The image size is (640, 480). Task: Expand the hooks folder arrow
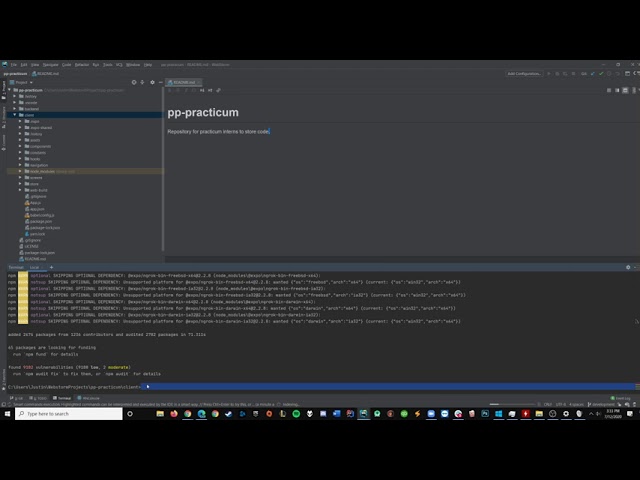[x=20, y=159]
